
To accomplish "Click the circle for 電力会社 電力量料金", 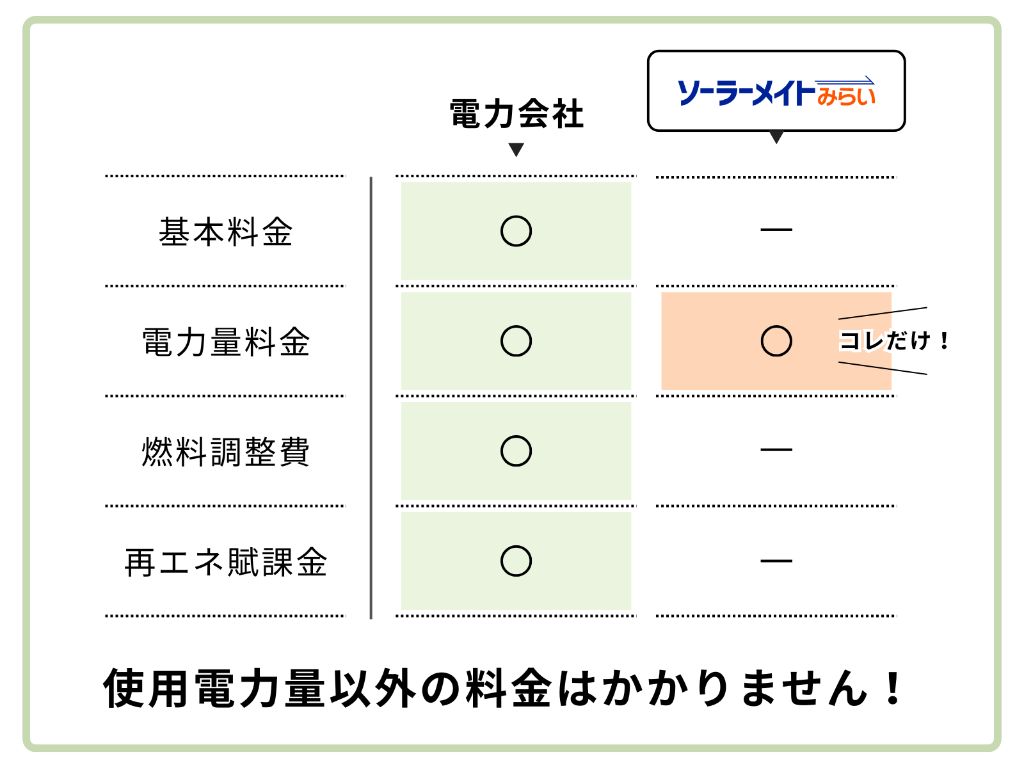I will coord(516,341).
